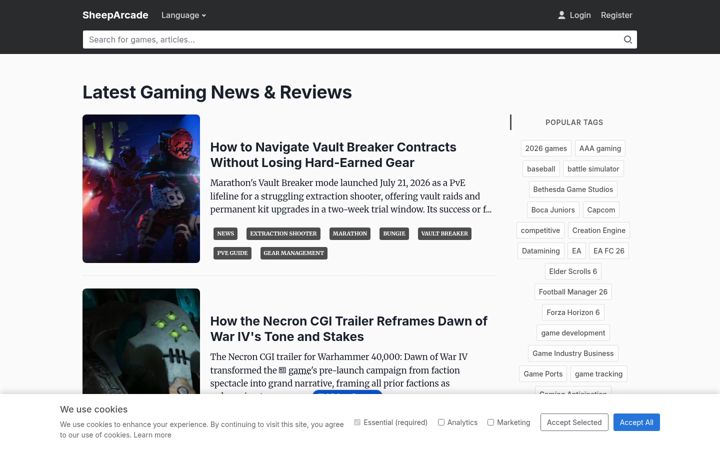Open the Language dropdown

(183, 15)
